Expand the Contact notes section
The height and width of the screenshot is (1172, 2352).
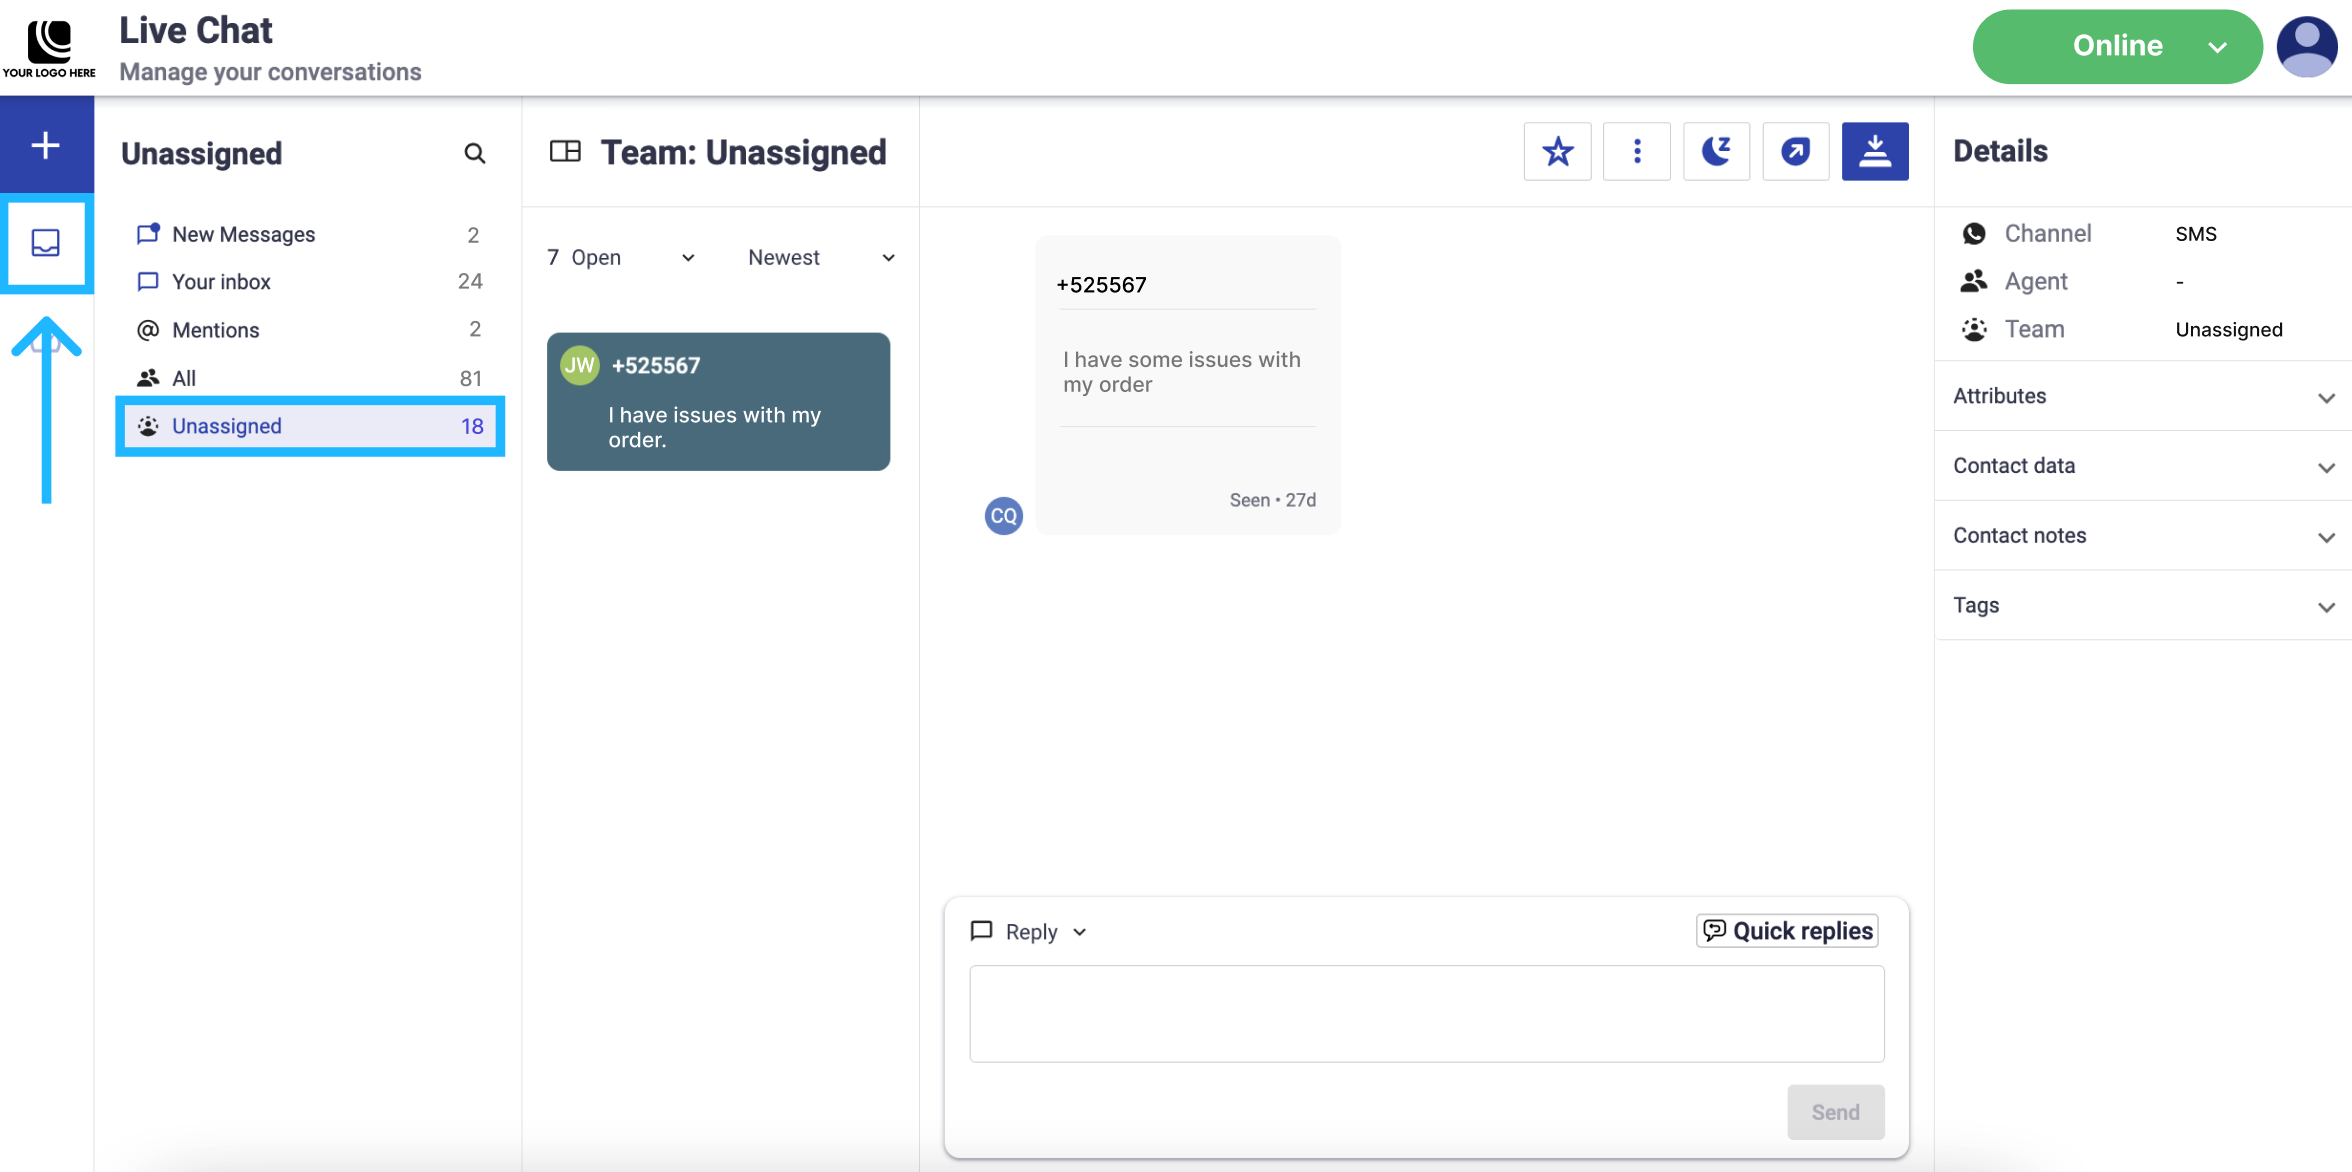(x=2142, y=536)
